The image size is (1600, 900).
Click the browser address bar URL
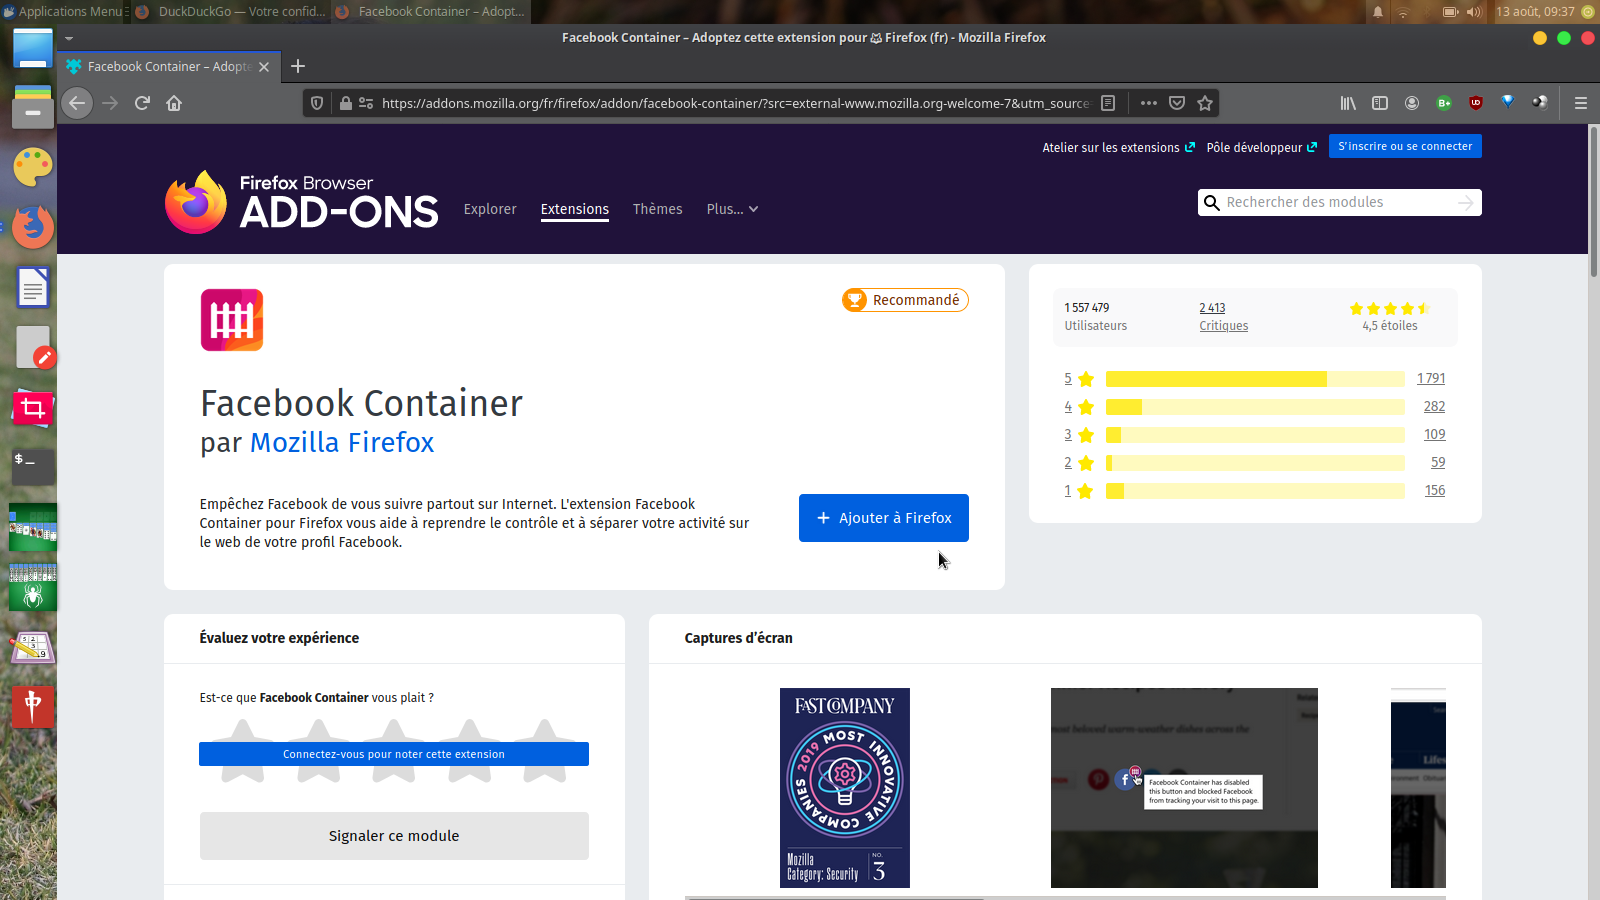pos(735,103)
